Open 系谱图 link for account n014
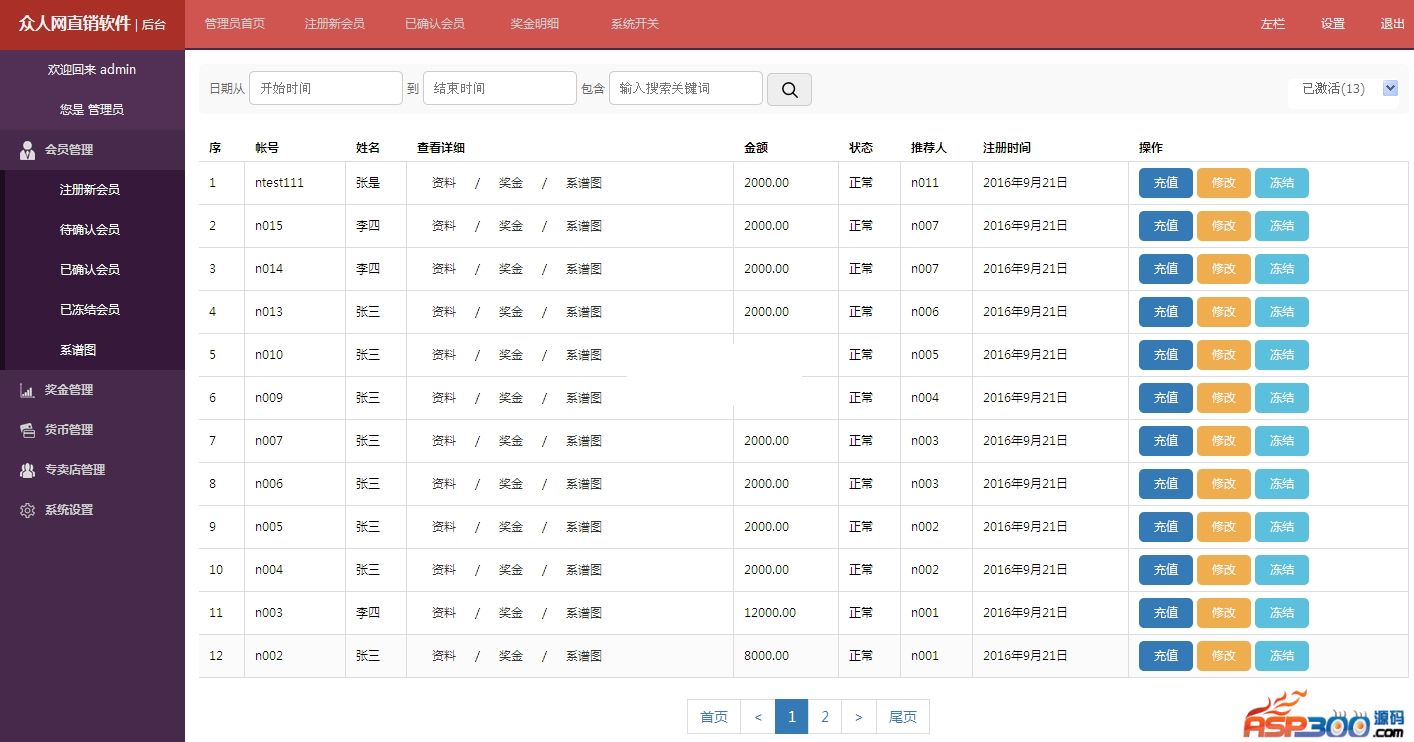Screen dimensions: 1414x742 584,269
